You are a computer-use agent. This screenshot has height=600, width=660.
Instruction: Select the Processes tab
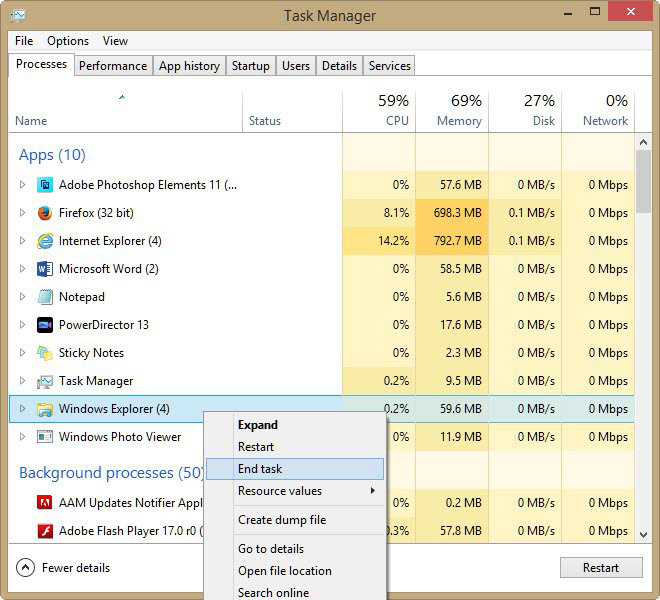click(41, 64)
